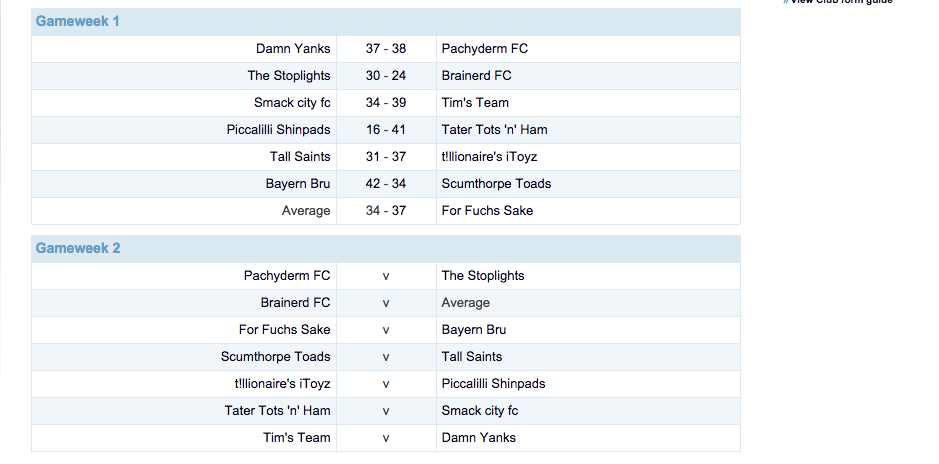
Task: Click Damn Yanks in Gameweek 1 fixtures
Action: (292, 49)
